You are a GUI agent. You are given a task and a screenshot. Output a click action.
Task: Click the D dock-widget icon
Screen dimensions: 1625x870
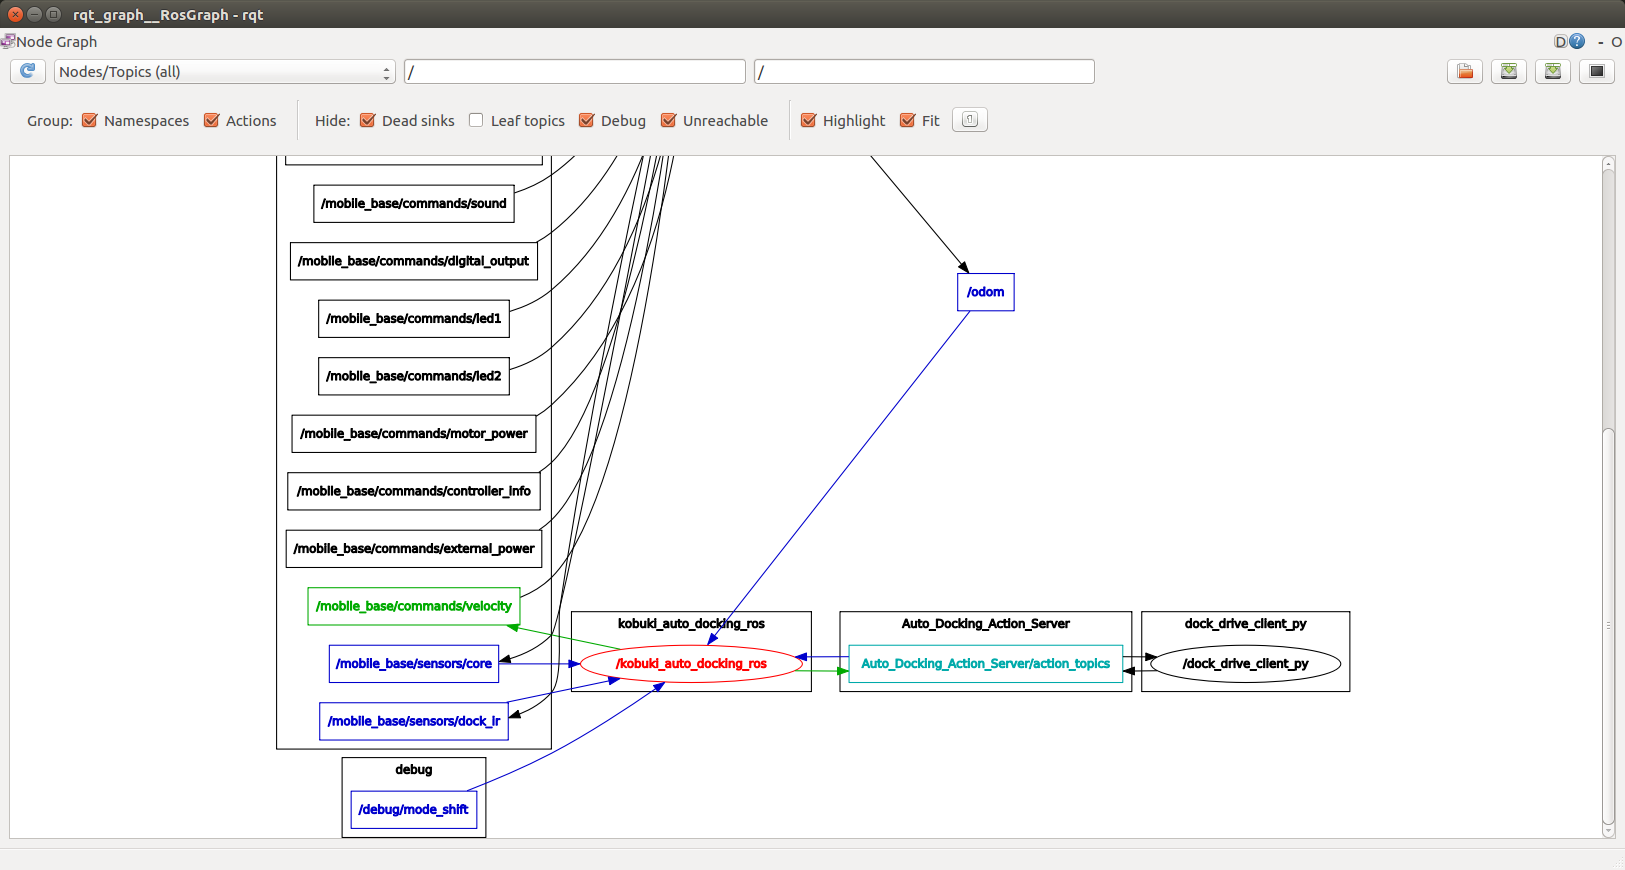pyautogui.click(x=1560, y=41)
